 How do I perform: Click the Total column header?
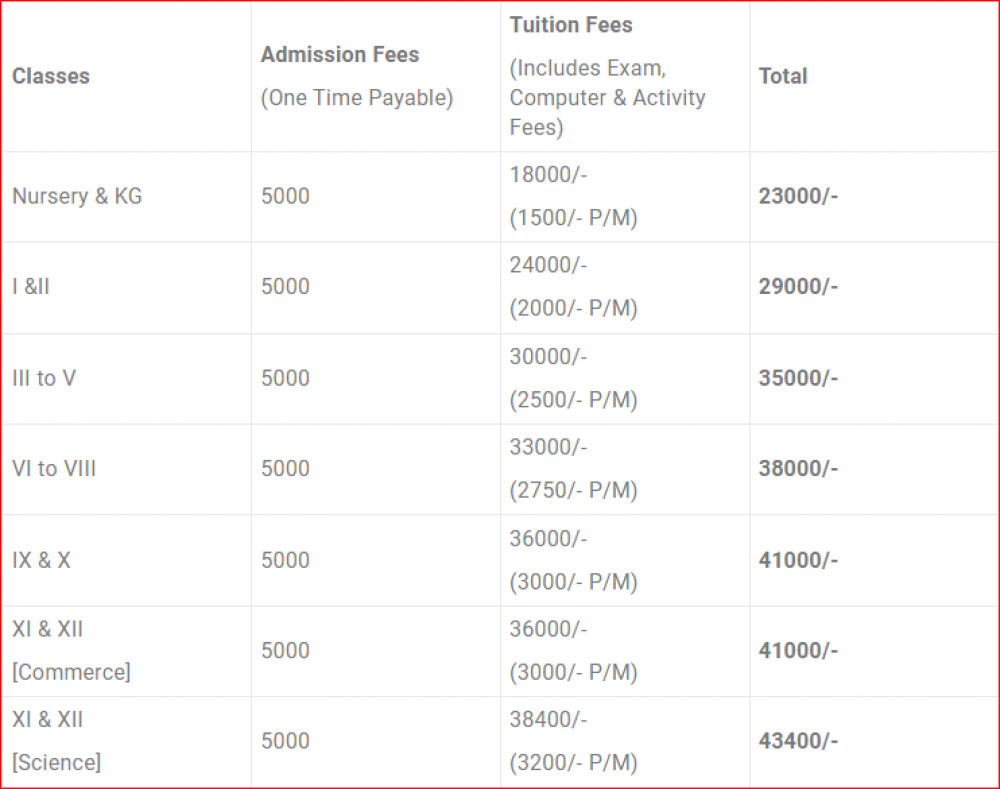pyautogui.click(x=783, y=76)
